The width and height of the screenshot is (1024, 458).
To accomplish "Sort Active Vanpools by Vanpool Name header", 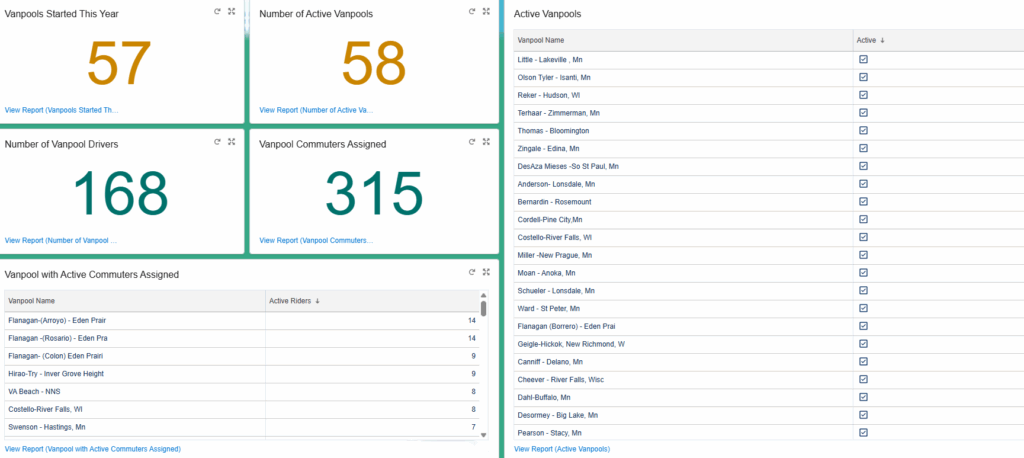I will pos(540,40).
